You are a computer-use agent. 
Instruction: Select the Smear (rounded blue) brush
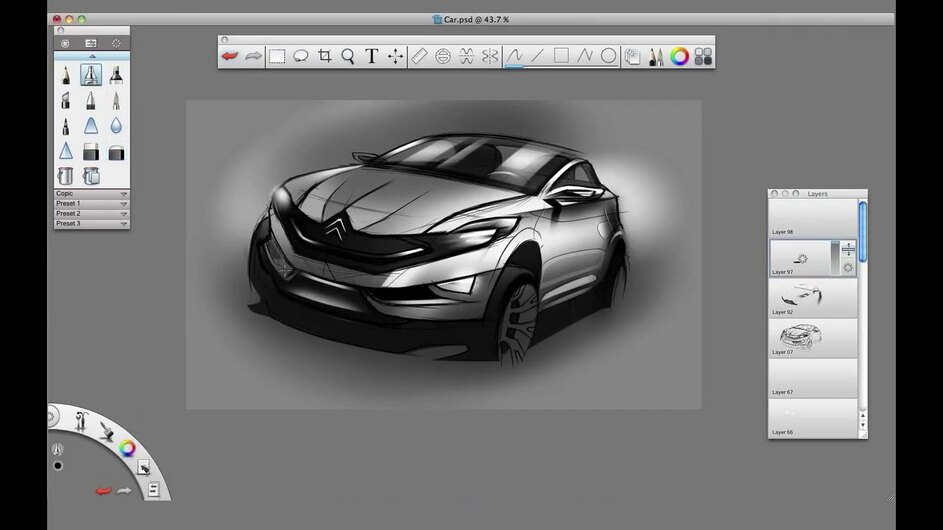(x=91, y=126)
